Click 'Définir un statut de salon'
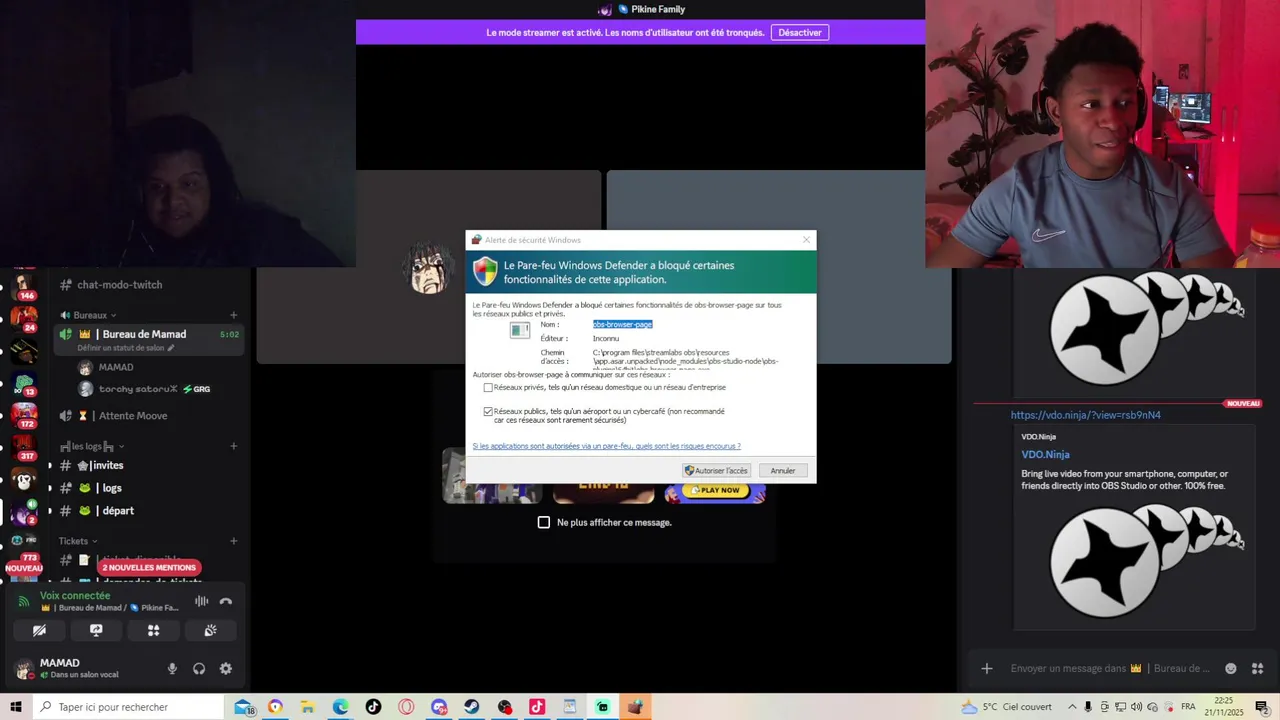 point(126,348)
